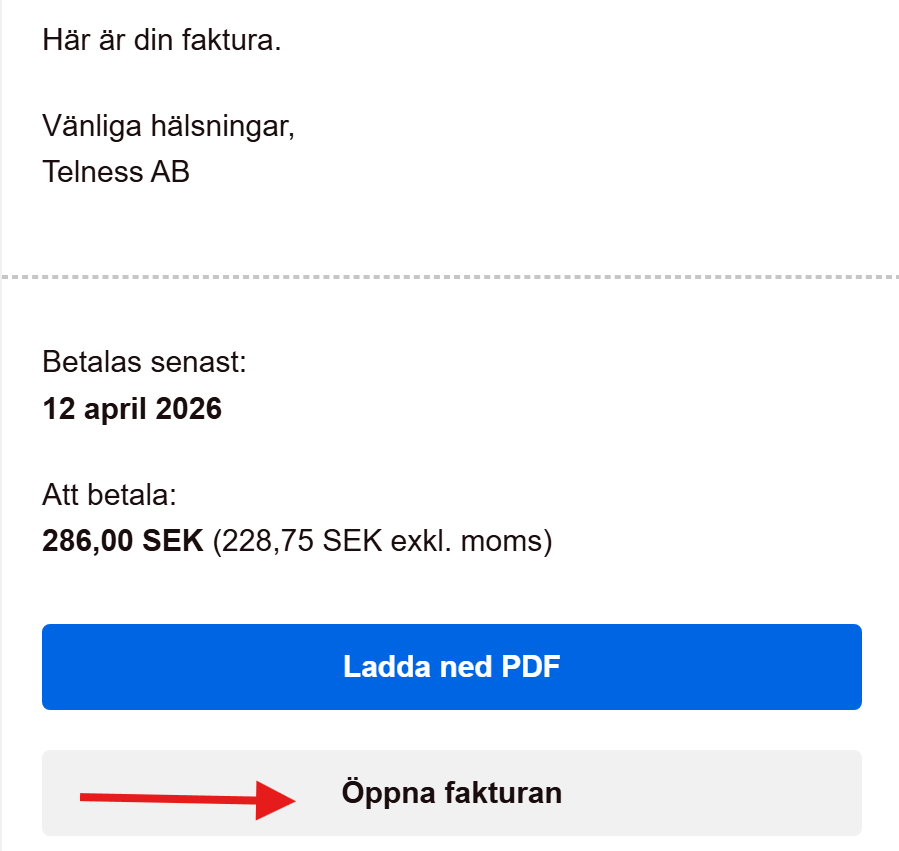Click the button the red arrow points to
This screenshot has height=851, width=899.
click(x=450, y=792)
